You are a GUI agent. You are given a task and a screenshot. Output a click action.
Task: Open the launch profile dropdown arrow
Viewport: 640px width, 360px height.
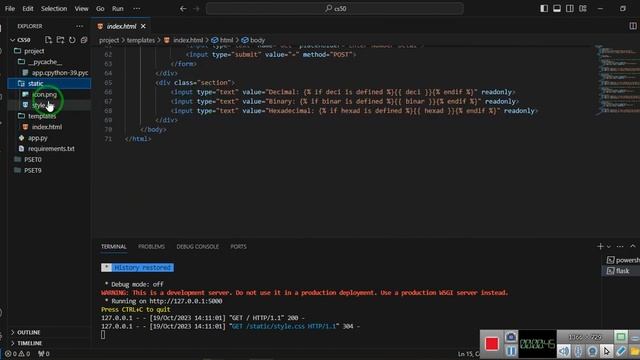(x=609, y=247)
